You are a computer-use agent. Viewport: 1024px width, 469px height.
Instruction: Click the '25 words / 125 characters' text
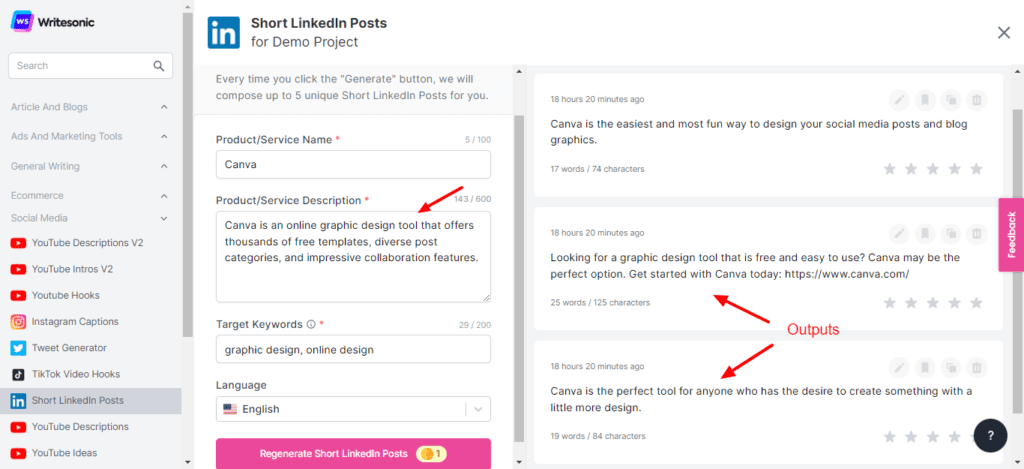coord(600,303)
